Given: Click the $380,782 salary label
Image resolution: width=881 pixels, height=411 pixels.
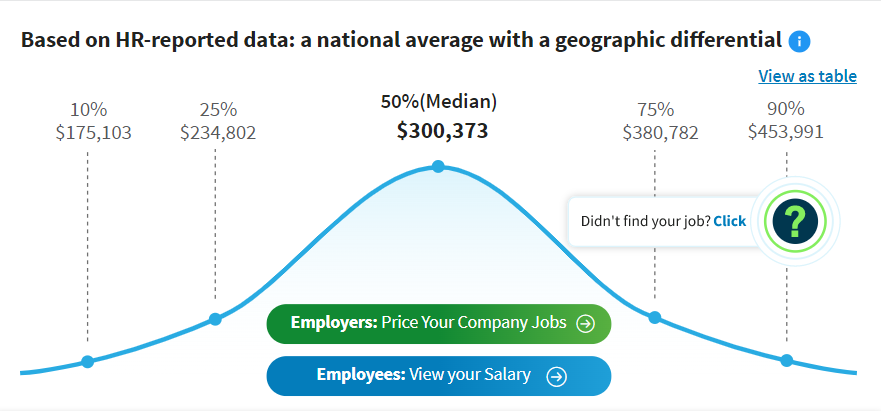Looking at the screenshot, I should pyautogui.click(x=660, y=132).
